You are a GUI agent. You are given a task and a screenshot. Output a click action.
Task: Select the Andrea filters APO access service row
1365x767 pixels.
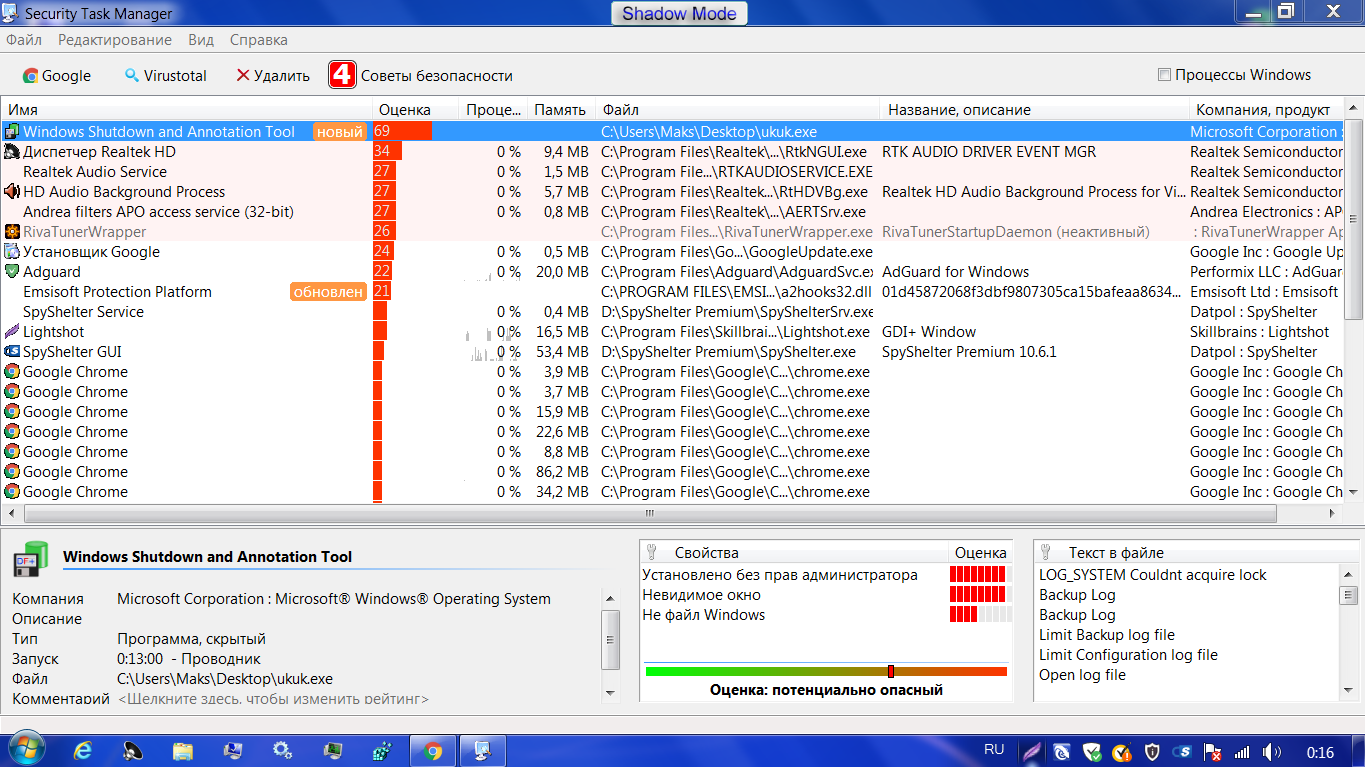tap(672, 212)
